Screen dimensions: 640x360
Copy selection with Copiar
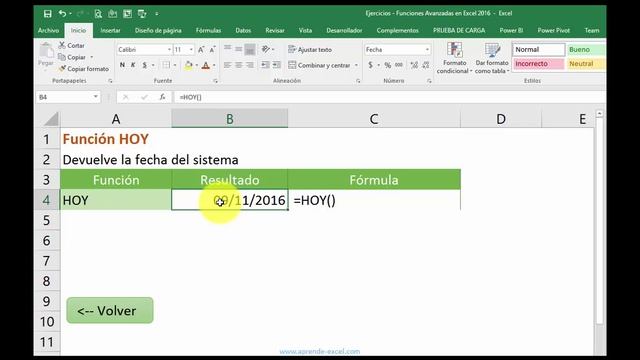72,57
